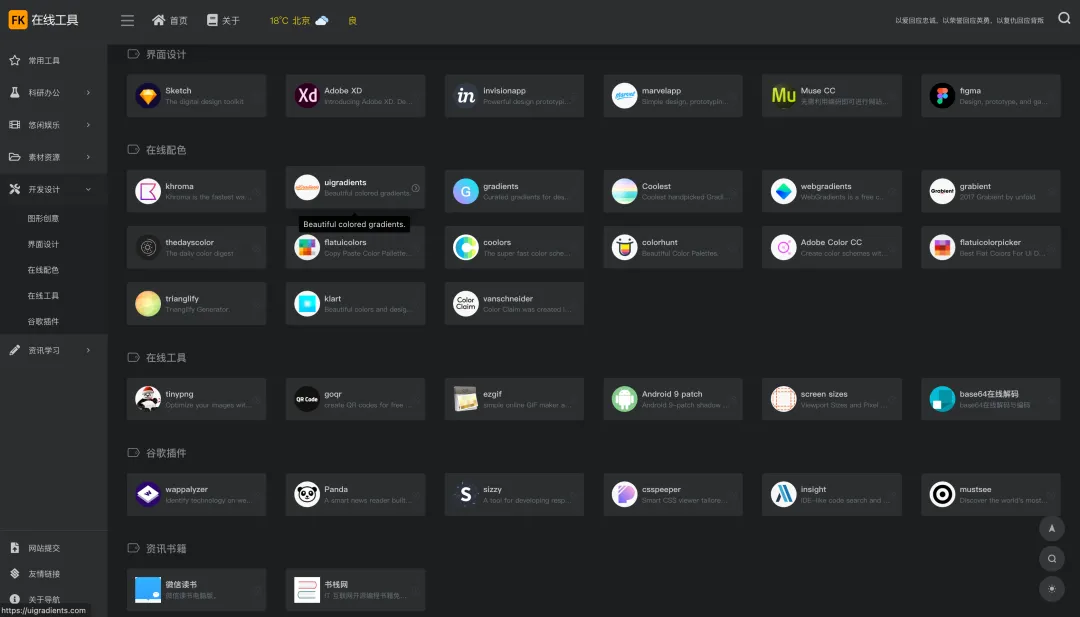
Task: Toggle the sidebar hamburger menu
Action: point(127,21)
